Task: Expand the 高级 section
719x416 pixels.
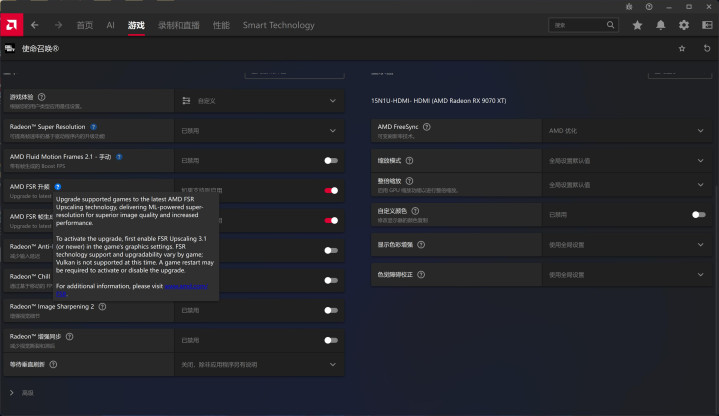Action: pyautogui.click(x=11, y=392)
